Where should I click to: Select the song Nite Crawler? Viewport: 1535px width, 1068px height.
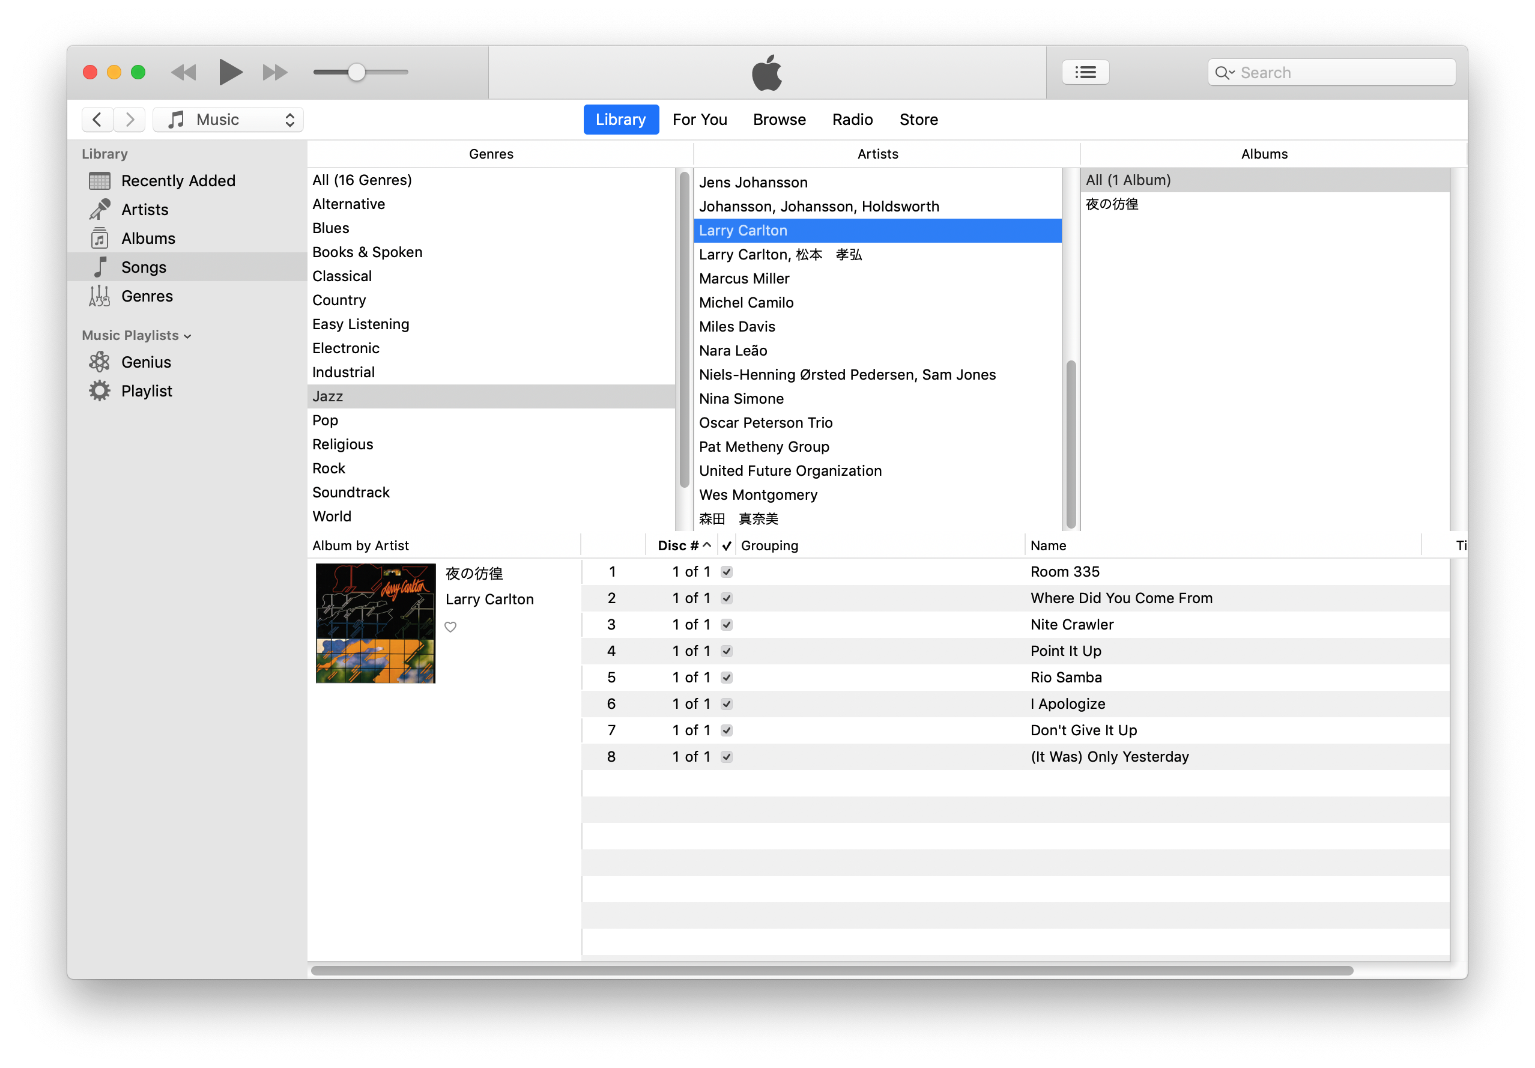coord(1016,625)
